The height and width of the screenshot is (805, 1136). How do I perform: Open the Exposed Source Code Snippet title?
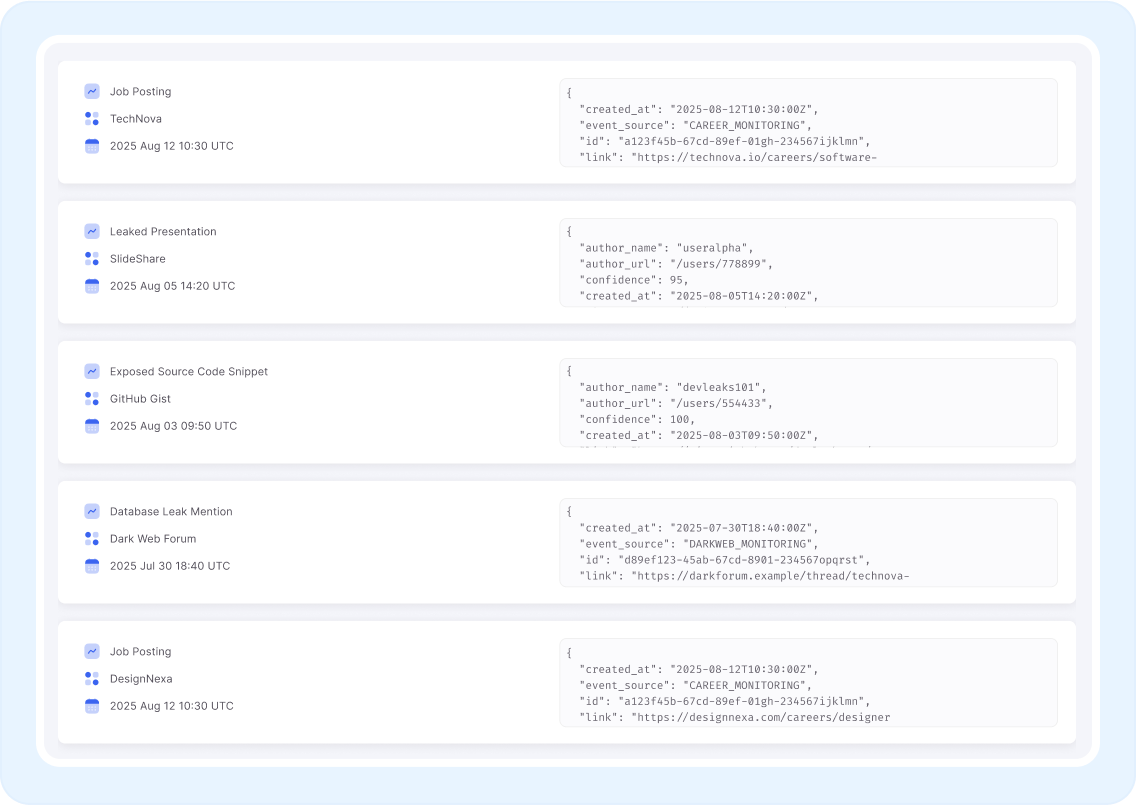pos(189,372)
